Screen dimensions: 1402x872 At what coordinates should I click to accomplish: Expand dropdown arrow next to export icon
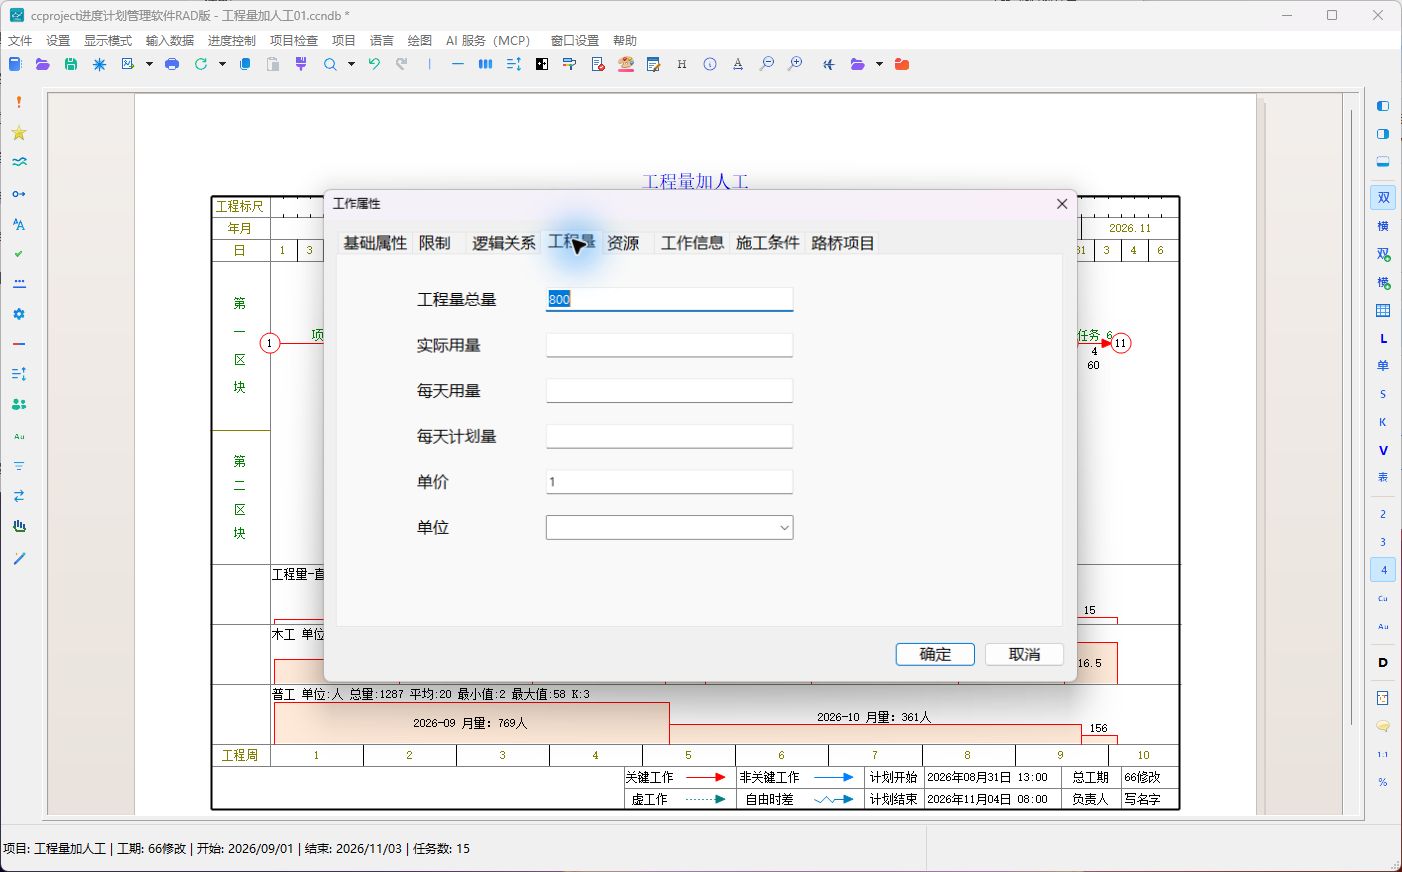coord(149,64)
